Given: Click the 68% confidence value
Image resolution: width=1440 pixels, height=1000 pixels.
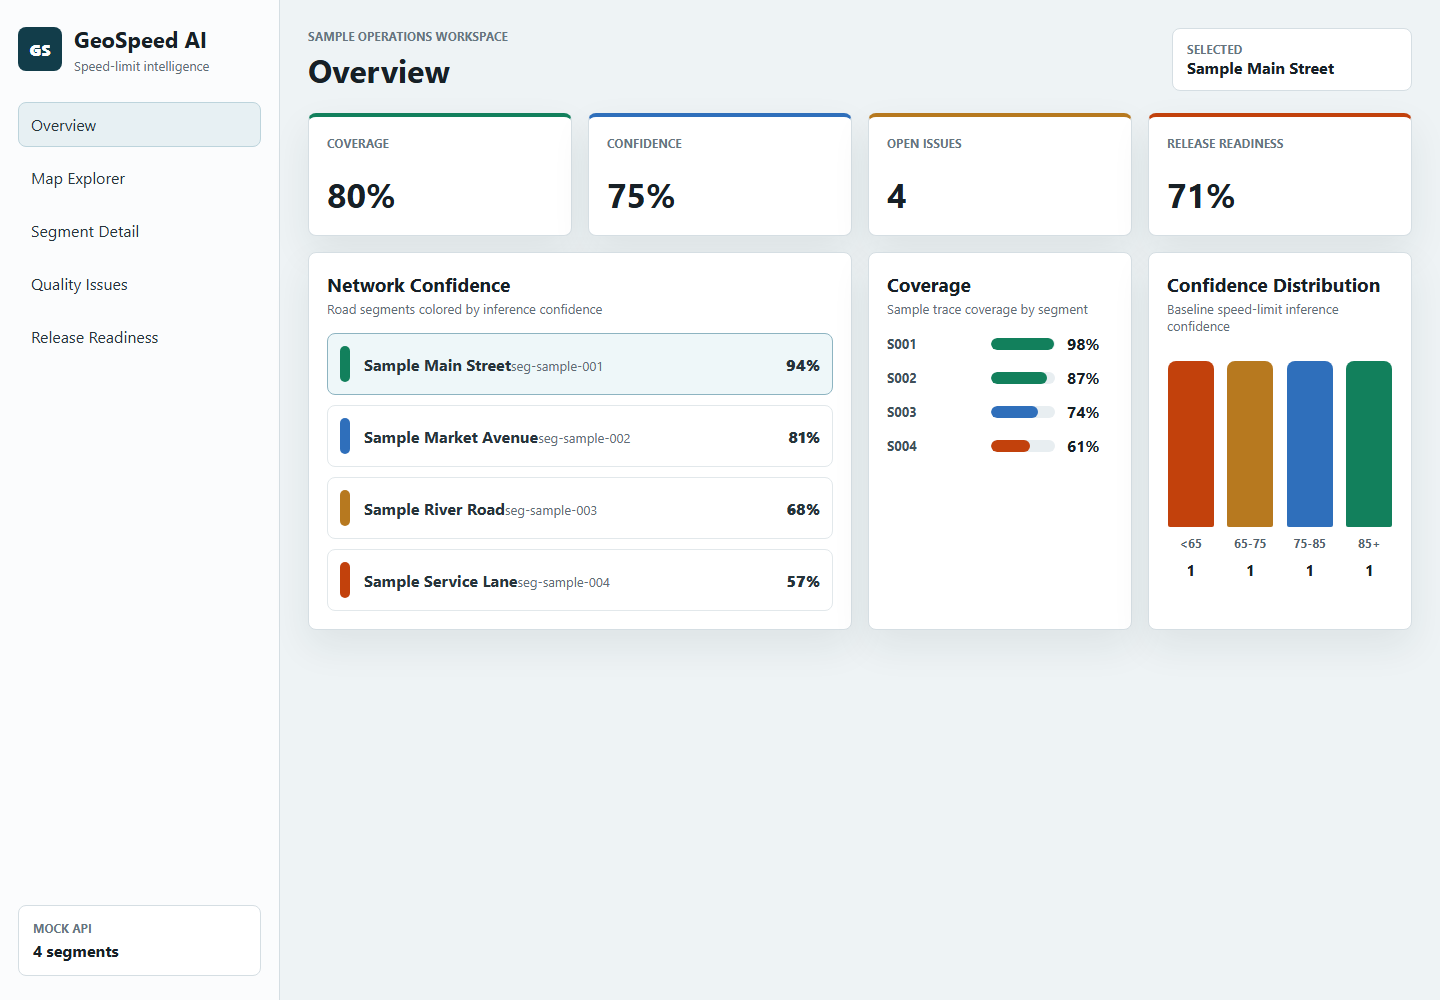Looking at the screenshot, I should (x=803, y=509).
